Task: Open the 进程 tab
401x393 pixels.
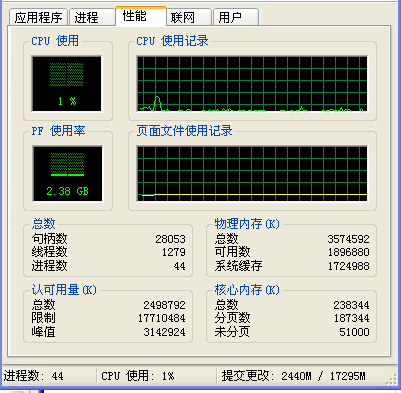Action: pos(91,17)
